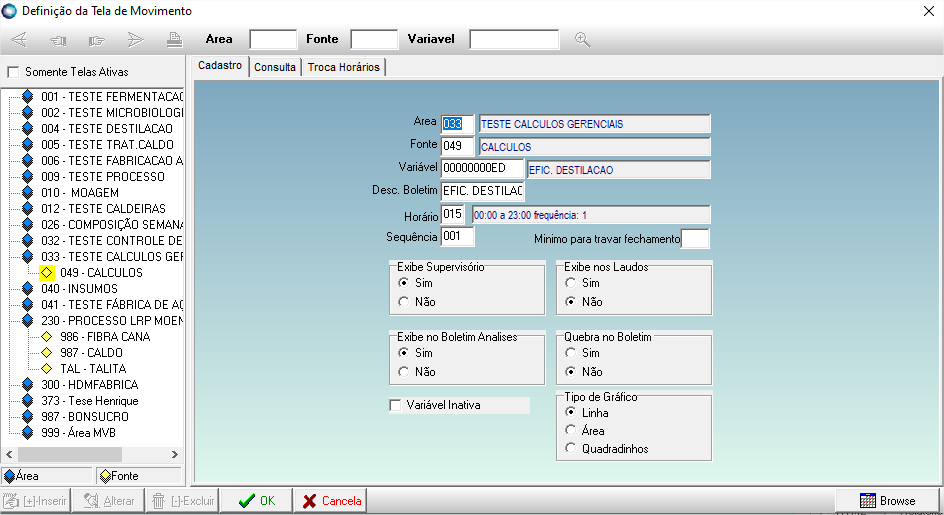The width and height of the screenshot is (944, 515).
Task: Click yellow diamond of 986 - FIBRA CANA
Action: [x=47, y=337]
